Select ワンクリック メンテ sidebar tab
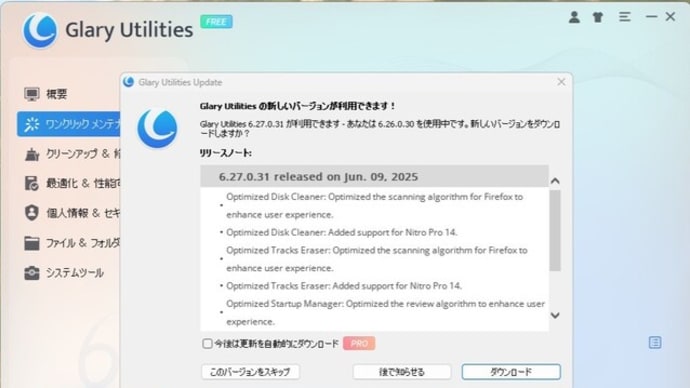Image resolution: width=690 pixels, height=388 pixels. coord(69,124)
